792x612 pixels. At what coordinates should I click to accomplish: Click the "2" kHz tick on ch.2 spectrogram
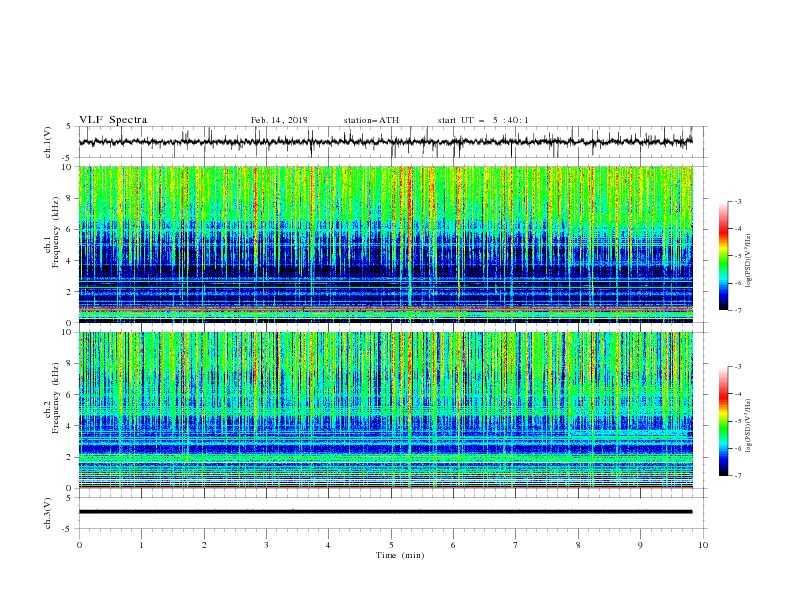tap(69, 457)
